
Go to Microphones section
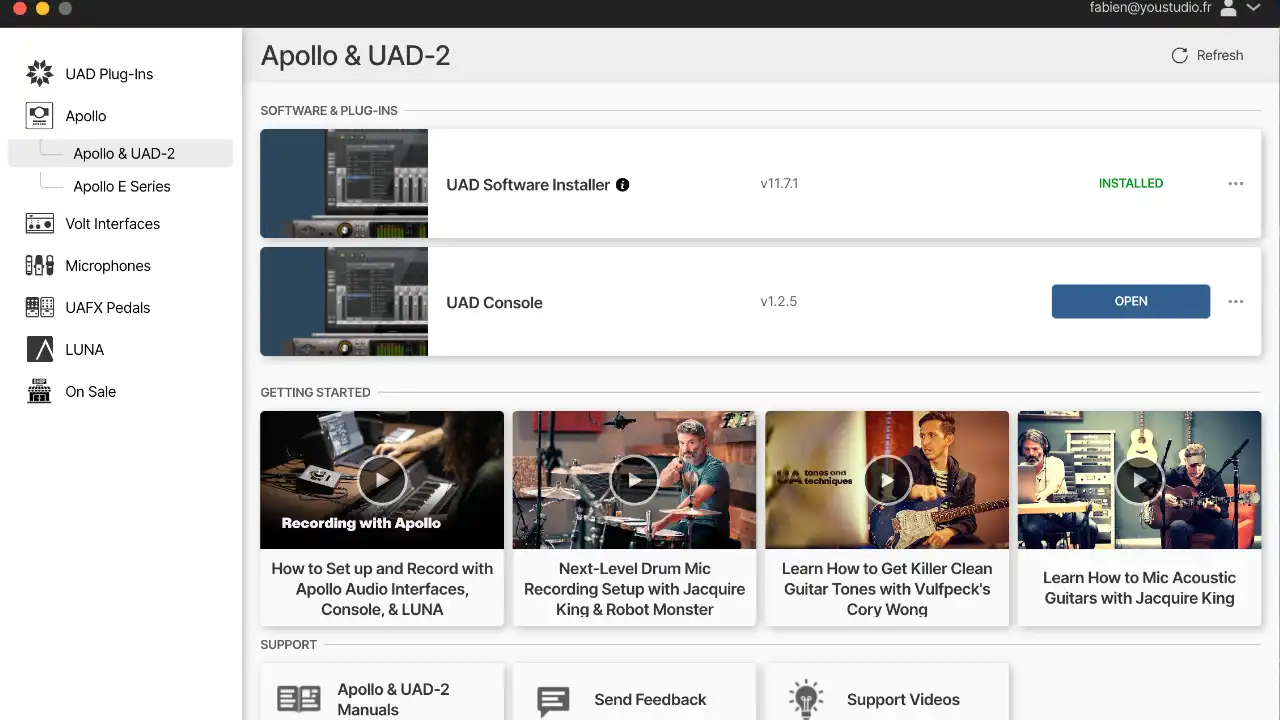(108, 266)
